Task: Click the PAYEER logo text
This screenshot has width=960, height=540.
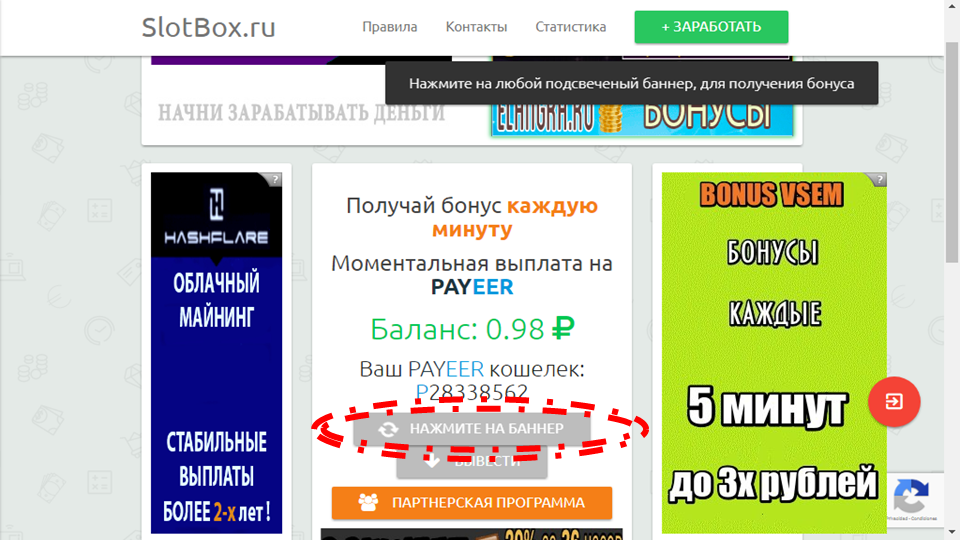Action: (x=472, y=287)
